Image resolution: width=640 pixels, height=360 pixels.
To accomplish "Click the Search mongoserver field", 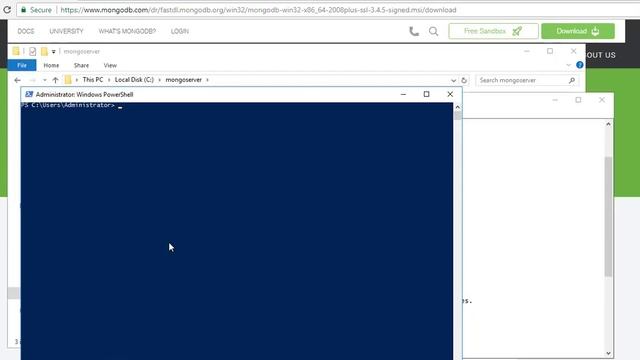I will [527, 80].
